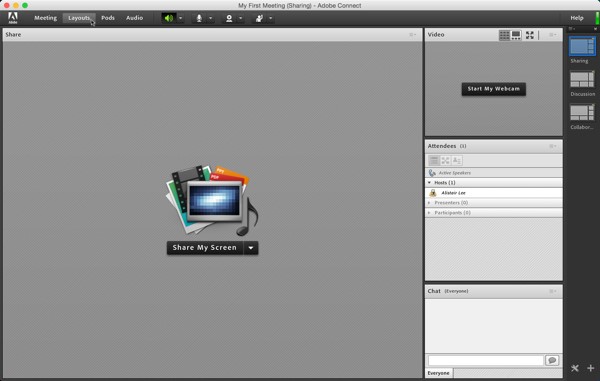Click the Share pod title
The image size is (600, 381).
click(x=13, y=34)
